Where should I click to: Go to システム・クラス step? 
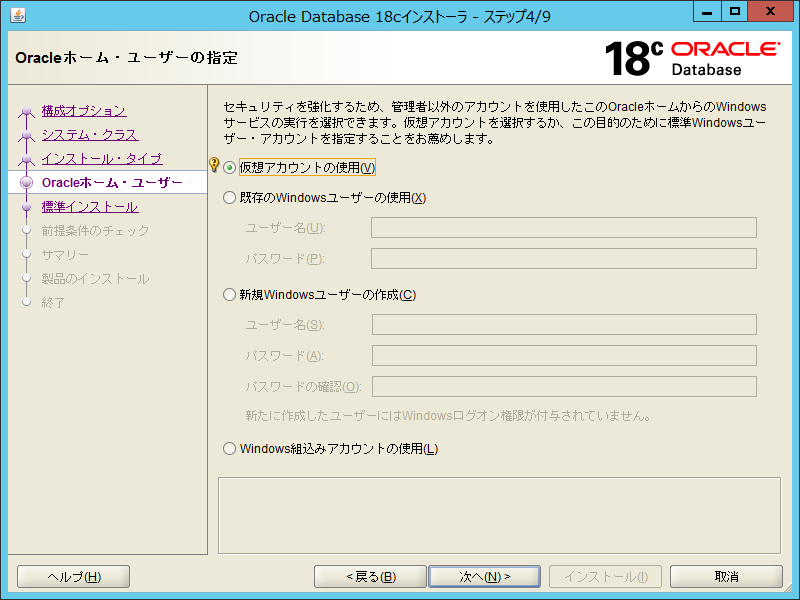click(90, 135)
